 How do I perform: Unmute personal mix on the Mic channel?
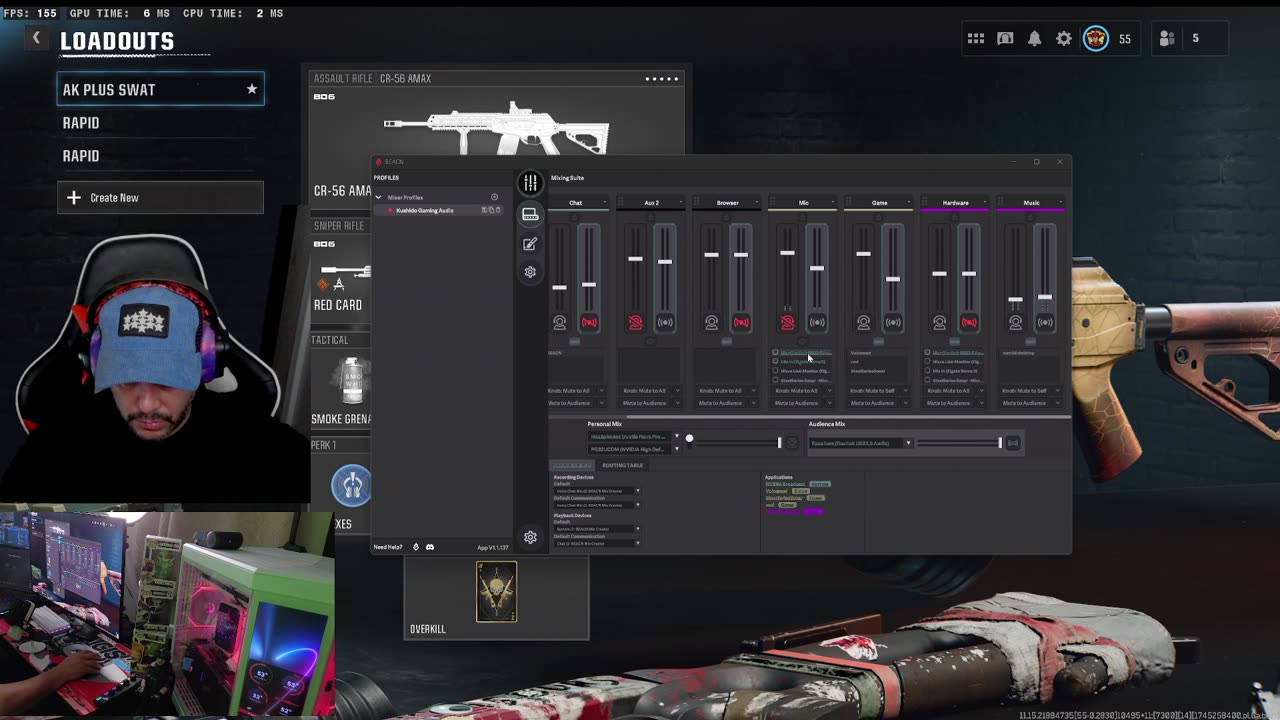(x=787, y=322)
